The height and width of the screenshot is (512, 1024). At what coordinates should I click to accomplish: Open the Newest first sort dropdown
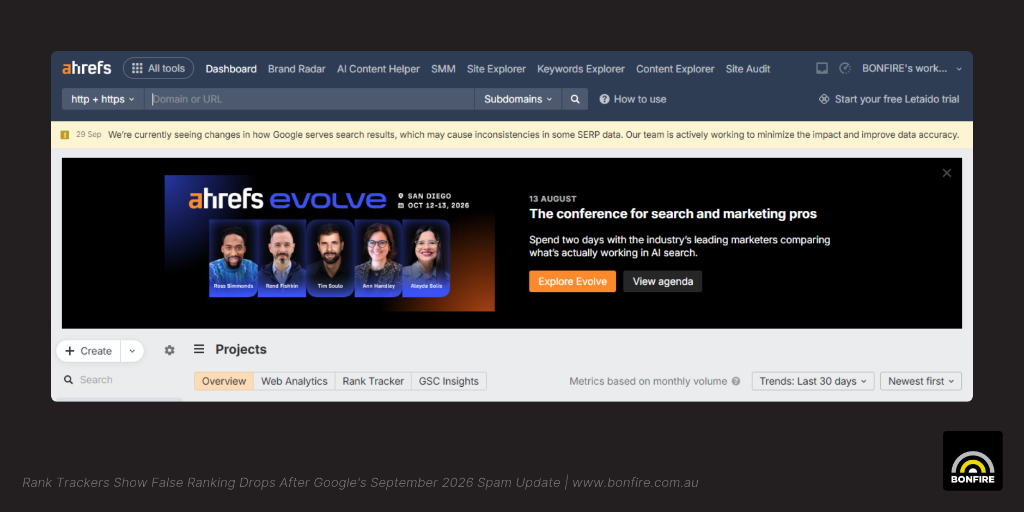pyautogui.click(x=921, y=381)
